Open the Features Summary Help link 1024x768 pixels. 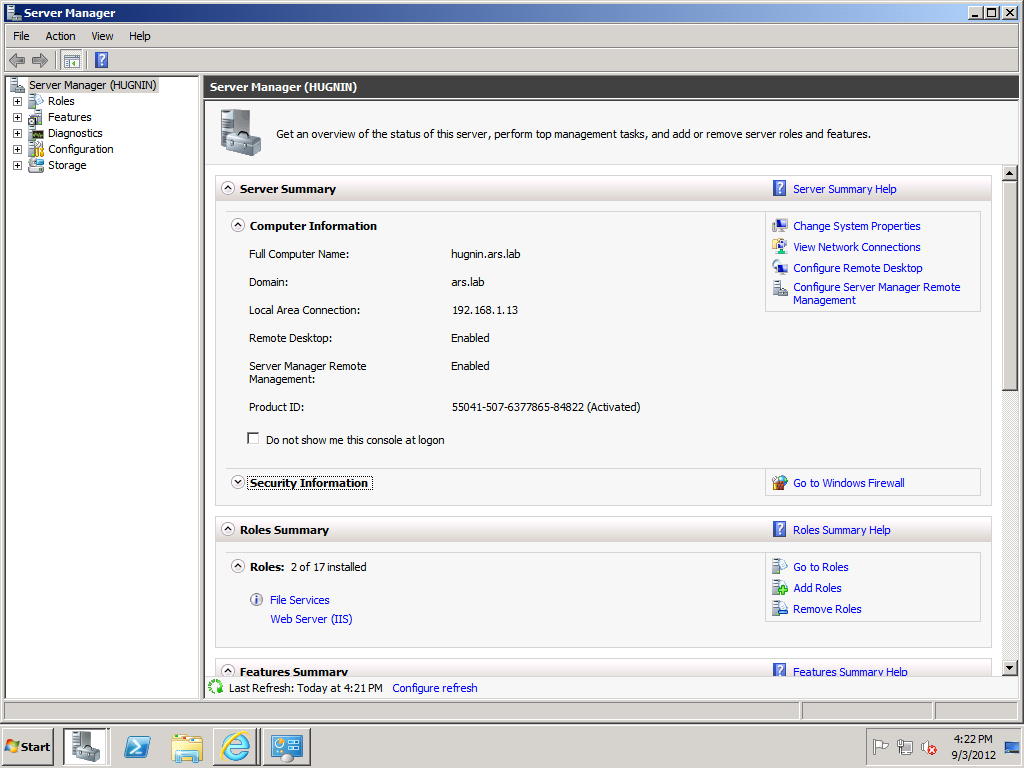point(850,671)
